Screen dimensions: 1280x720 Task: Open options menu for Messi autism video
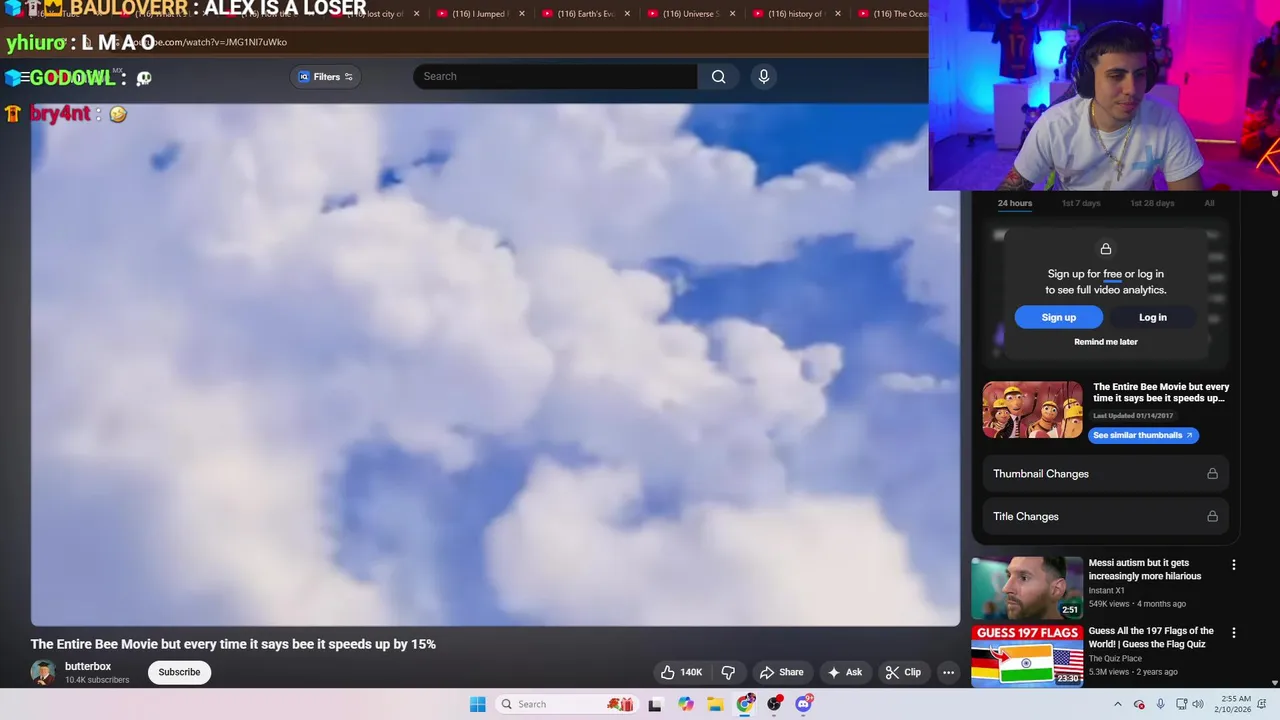tap(1233, 565)
